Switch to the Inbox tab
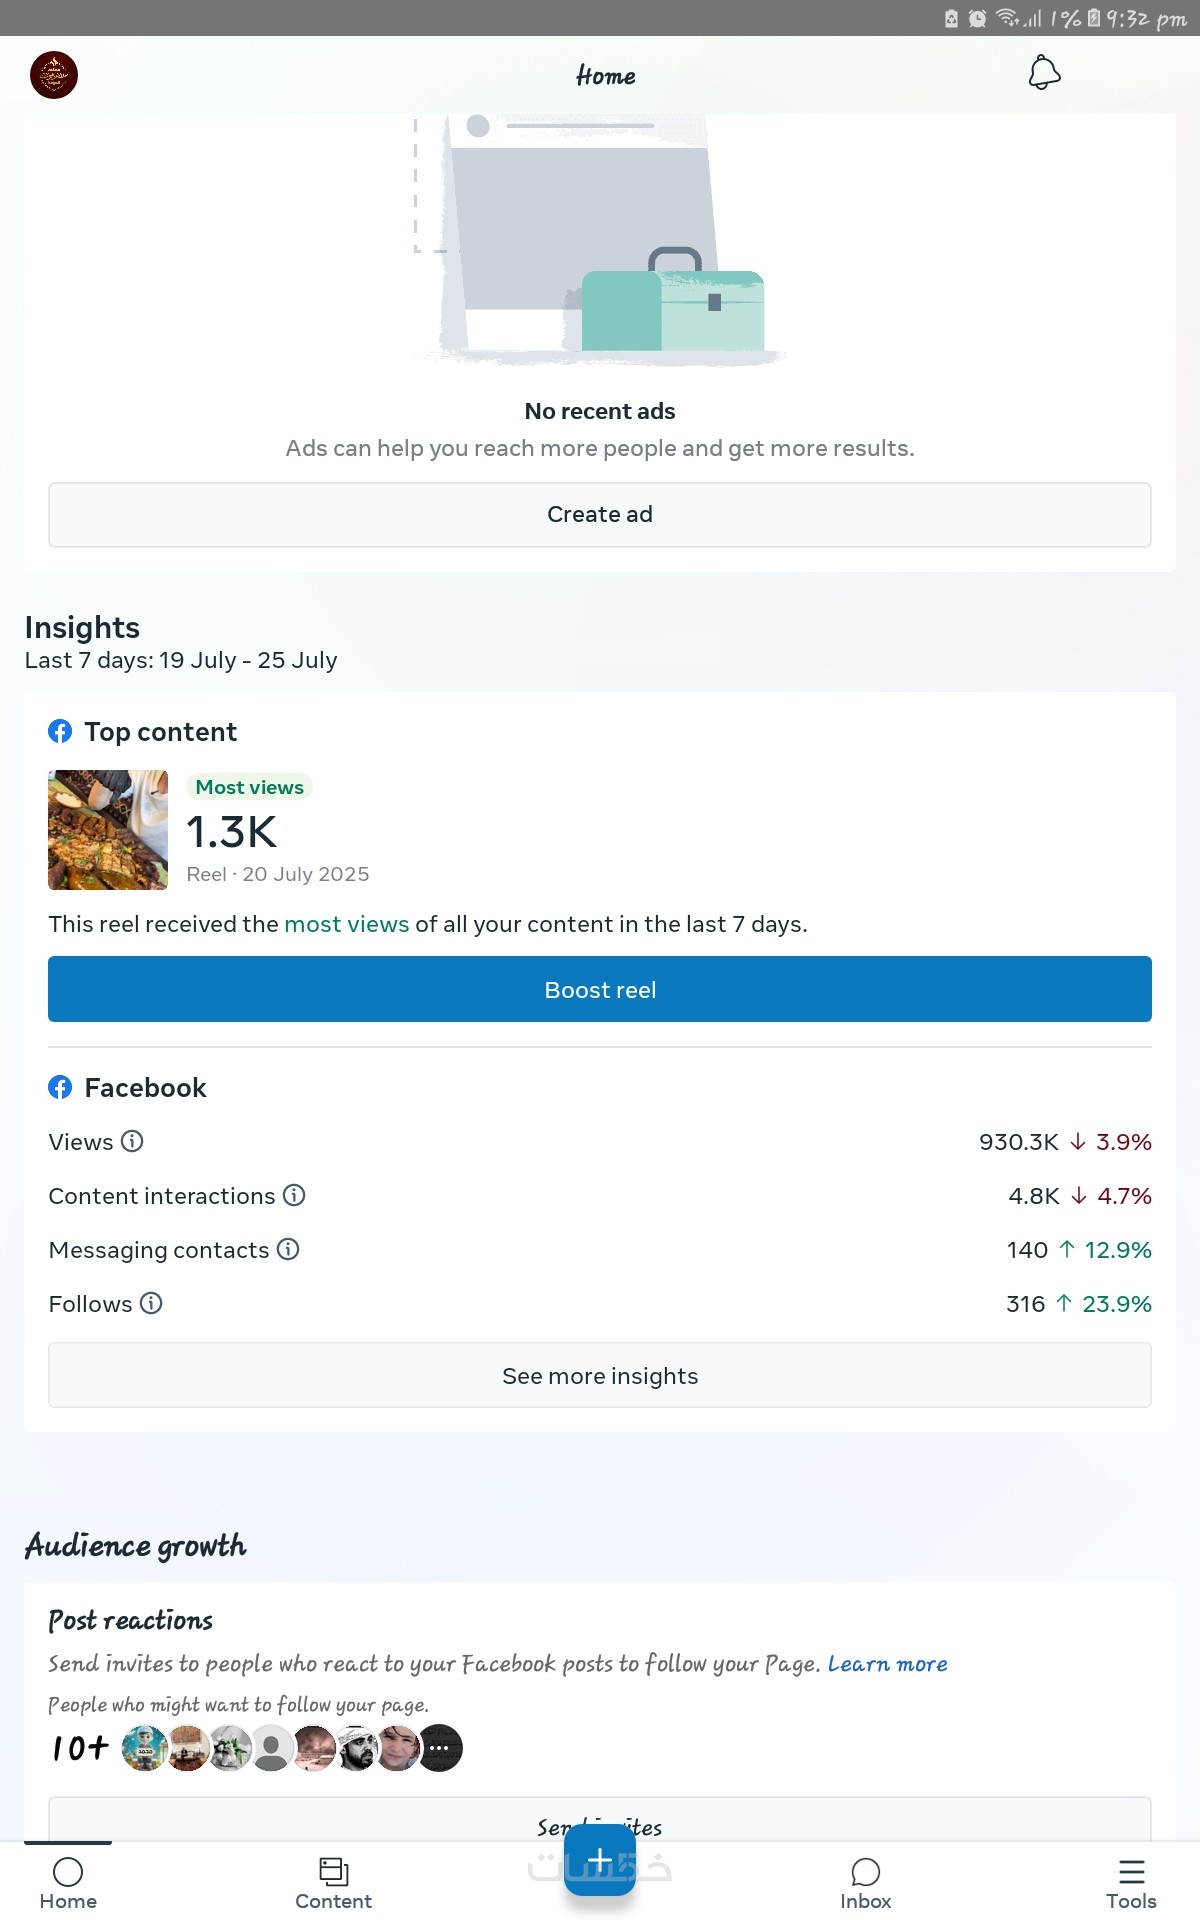Viewport: 1200px width, 1920px height. (x=865, y=1882)
